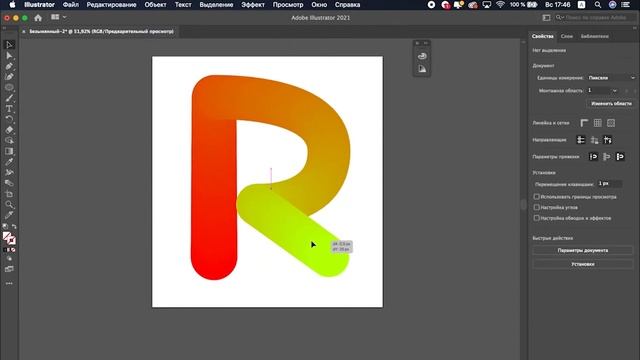Open the Единицы измерения units dropdown
This screenshot has width=640, height=360.
pos(611,78)
